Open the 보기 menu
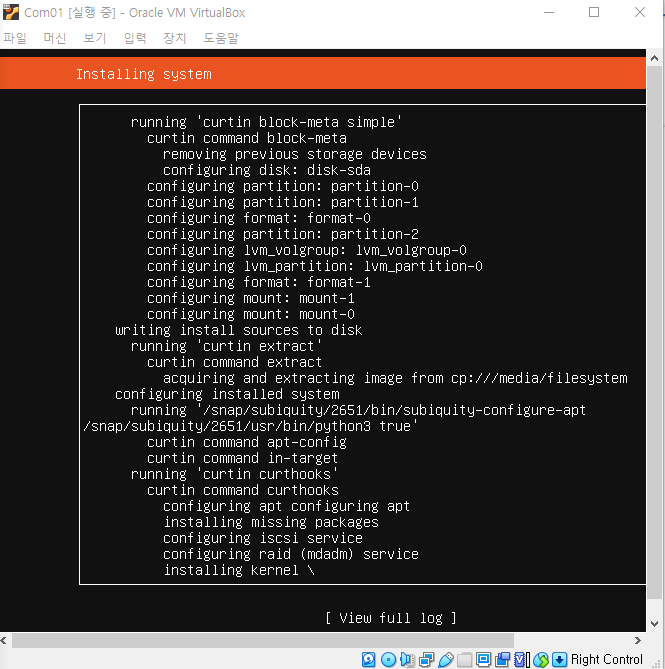 pyautogui.click(x=95, y=38)
